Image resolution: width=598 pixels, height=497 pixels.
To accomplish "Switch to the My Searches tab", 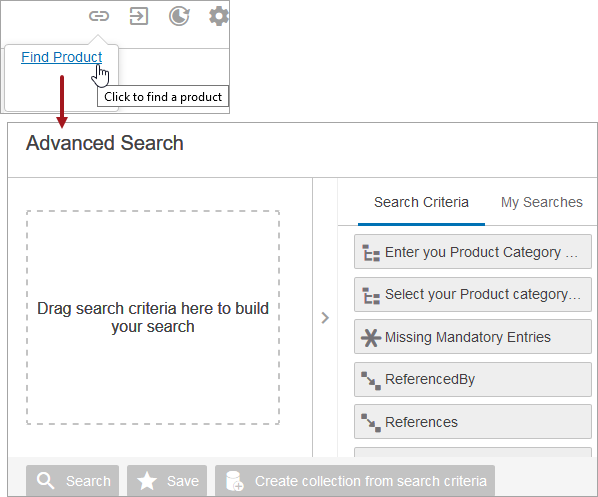I will tap(542, 202).
